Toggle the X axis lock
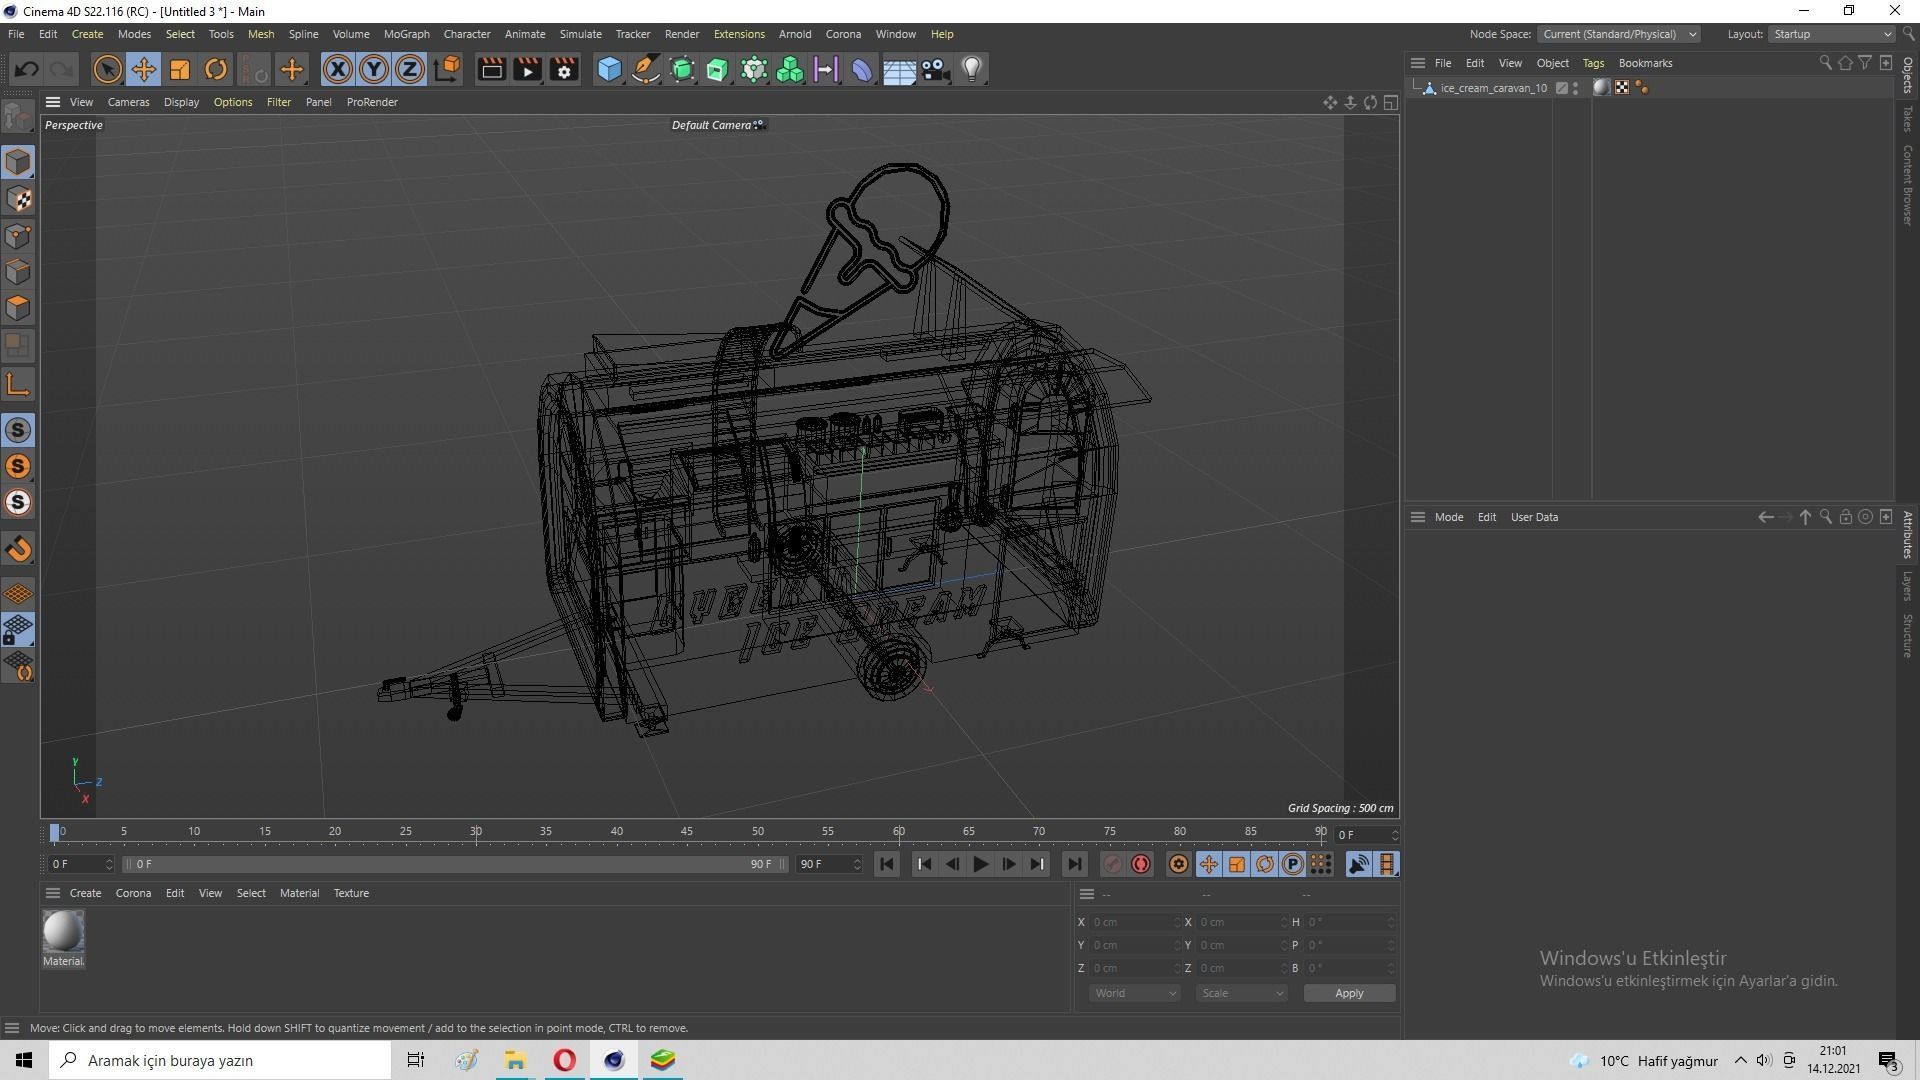1920x1080 pixels. tap(338, 69)
